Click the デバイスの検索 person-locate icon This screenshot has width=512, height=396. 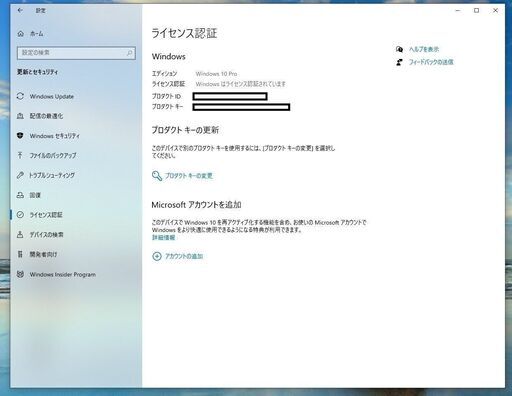pyautogui.click(x=20, y=235)
